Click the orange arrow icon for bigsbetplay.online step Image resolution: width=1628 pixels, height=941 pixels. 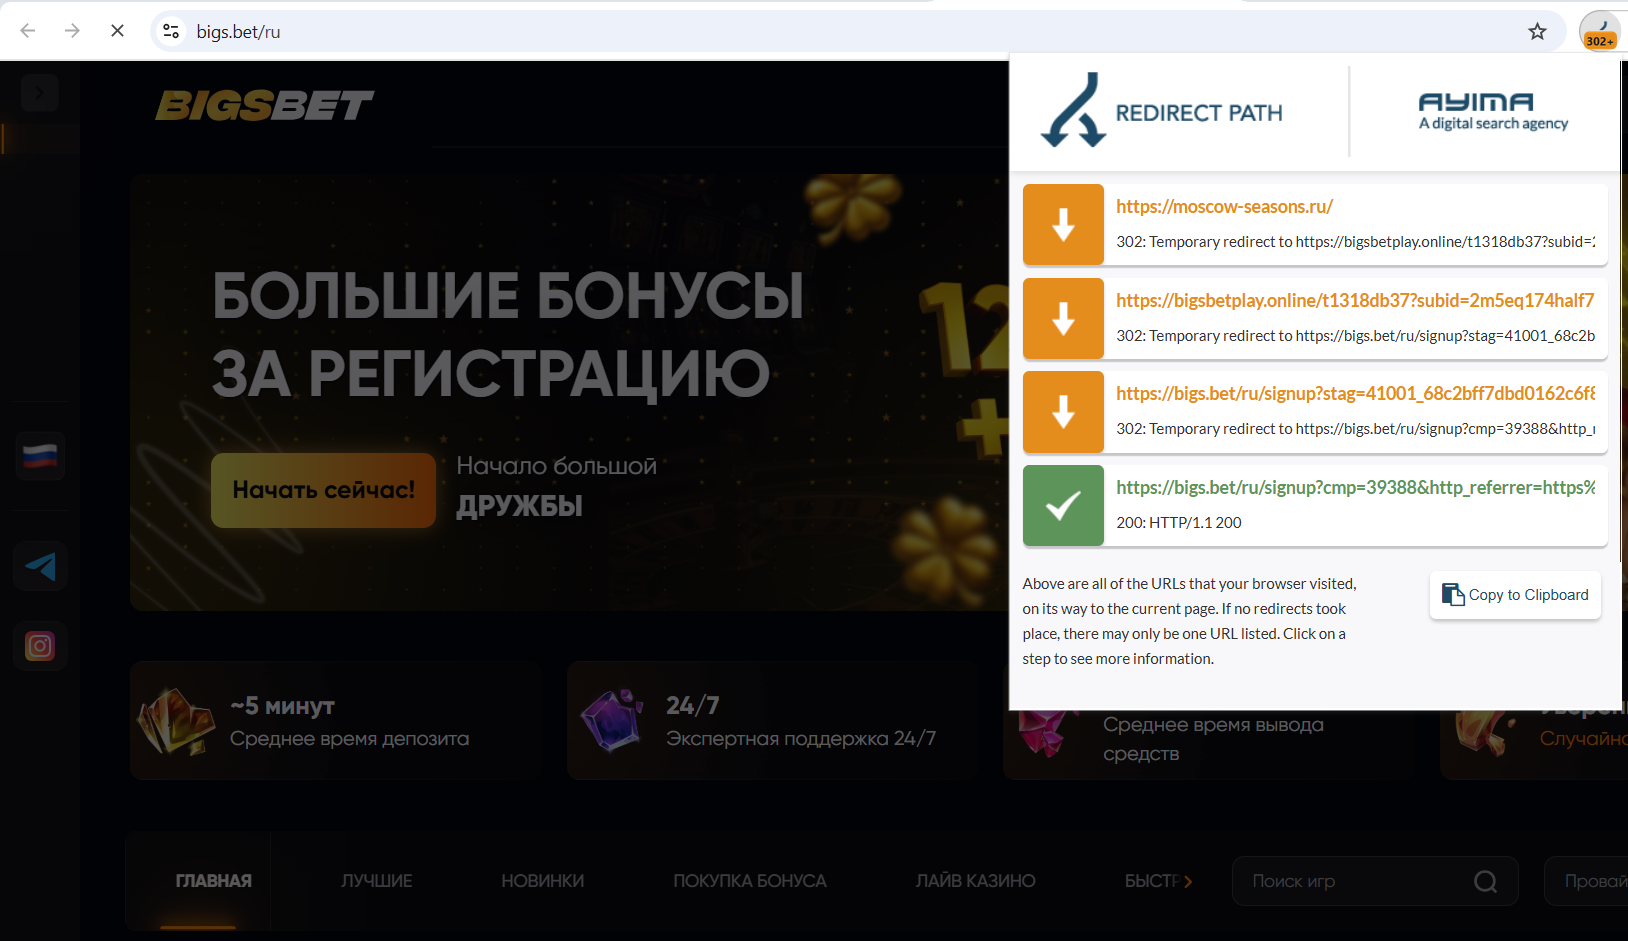click(1063, 318)
